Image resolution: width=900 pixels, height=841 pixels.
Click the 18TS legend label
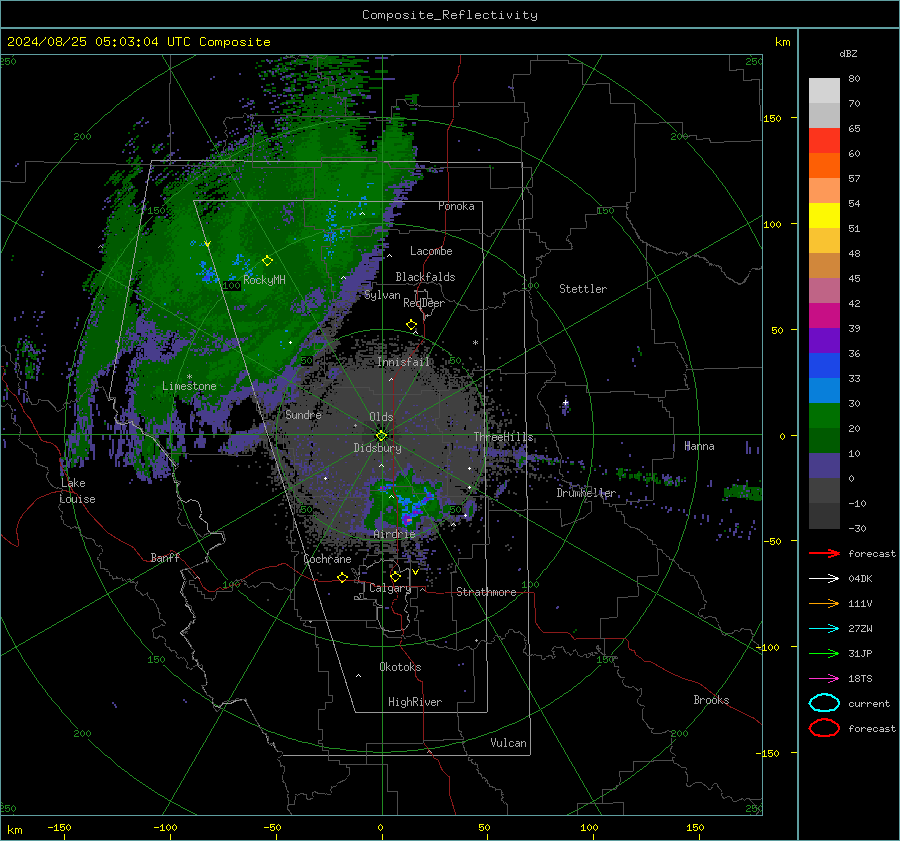tap(860, 679)
